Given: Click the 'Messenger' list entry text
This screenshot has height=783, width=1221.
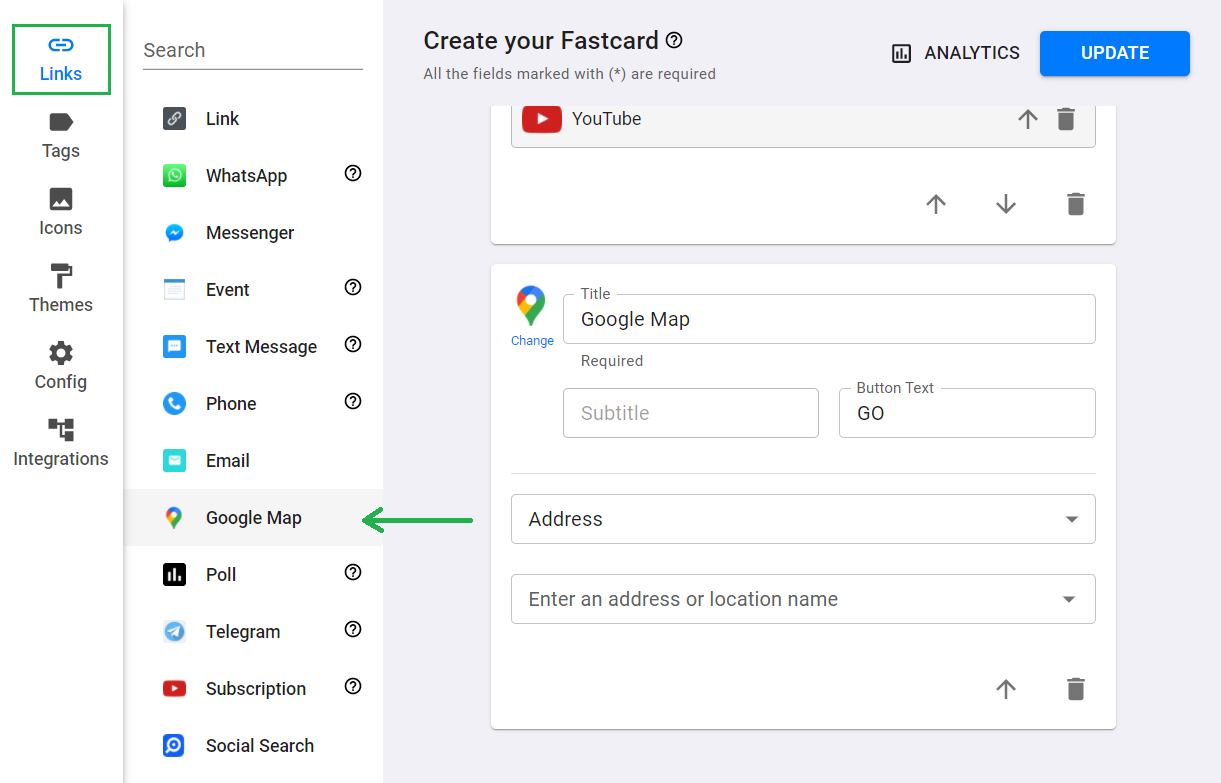Looking at the screenshot, I should [x=250, y=233].
